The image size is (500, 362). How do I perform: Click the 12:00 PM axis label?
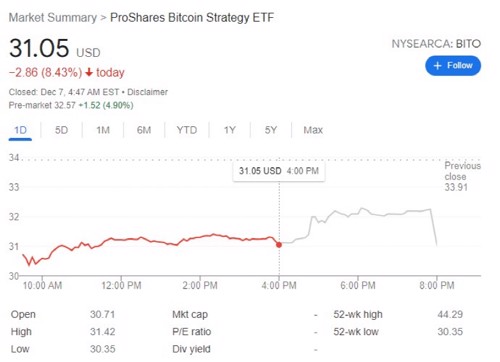pyautogui.click(x=121, y=285)
